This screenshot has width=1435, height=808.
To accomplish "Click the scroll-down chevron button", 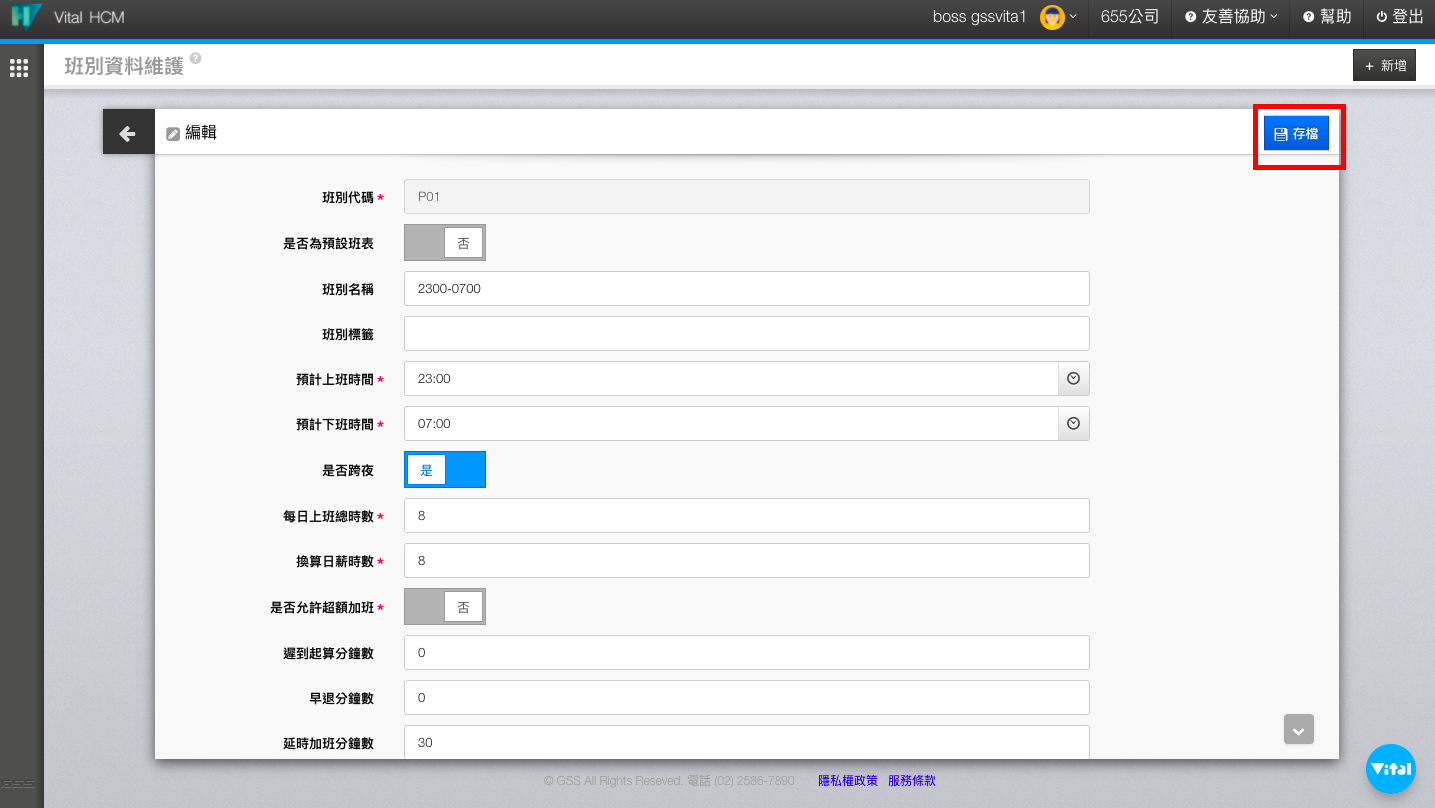I will (1298, 730).
